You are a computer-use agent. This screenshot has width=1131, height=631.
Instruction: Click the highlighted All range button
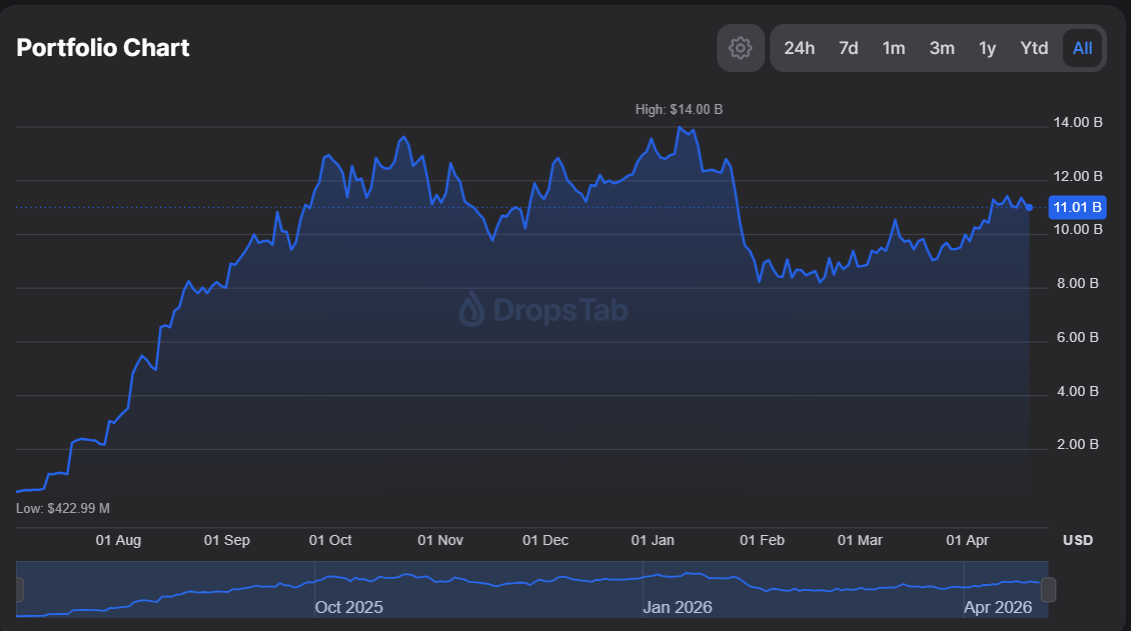tap(1082, 47)
